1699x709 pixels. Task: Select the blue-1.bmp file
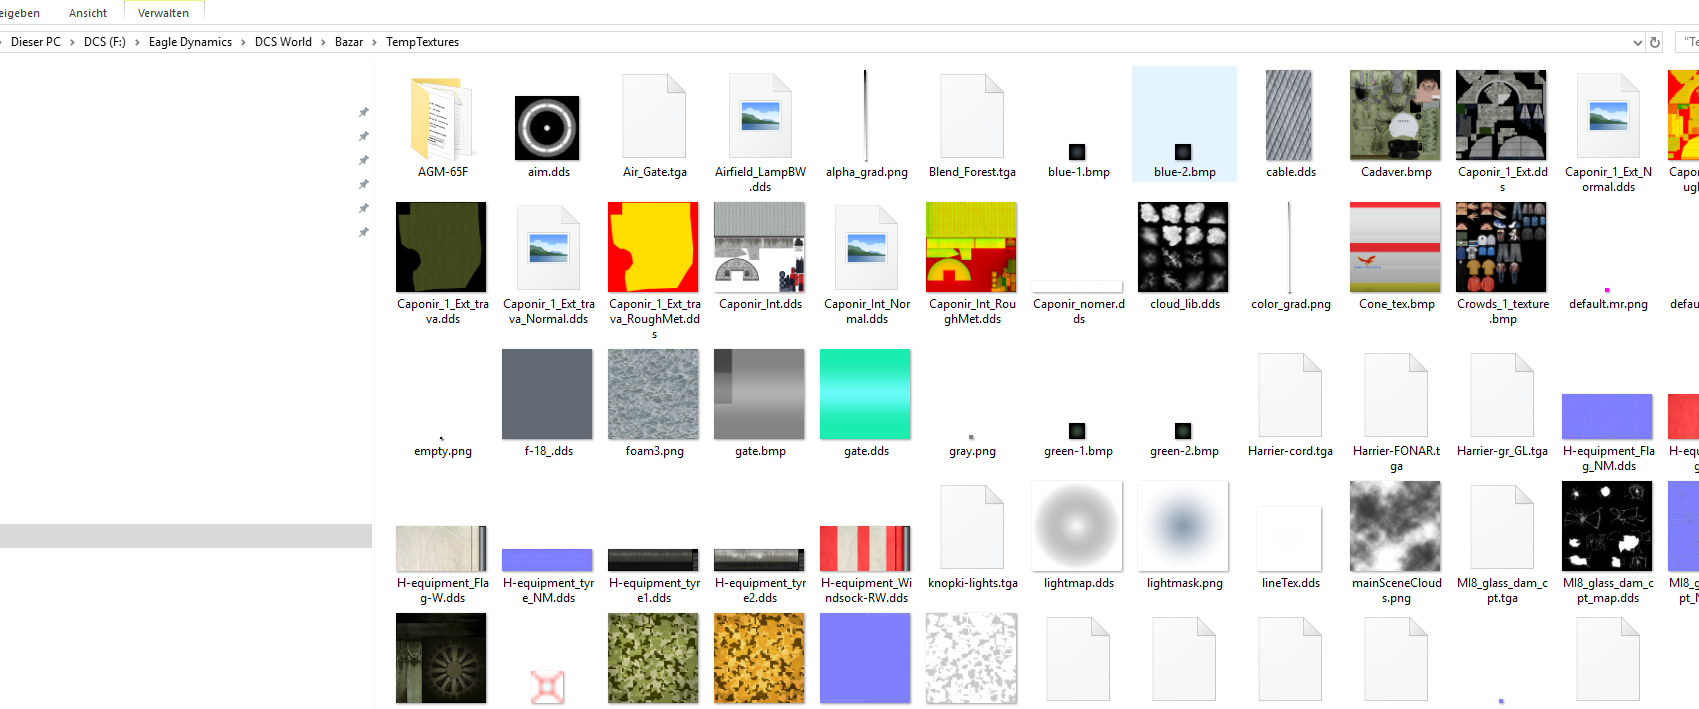tap(1077, 152)
